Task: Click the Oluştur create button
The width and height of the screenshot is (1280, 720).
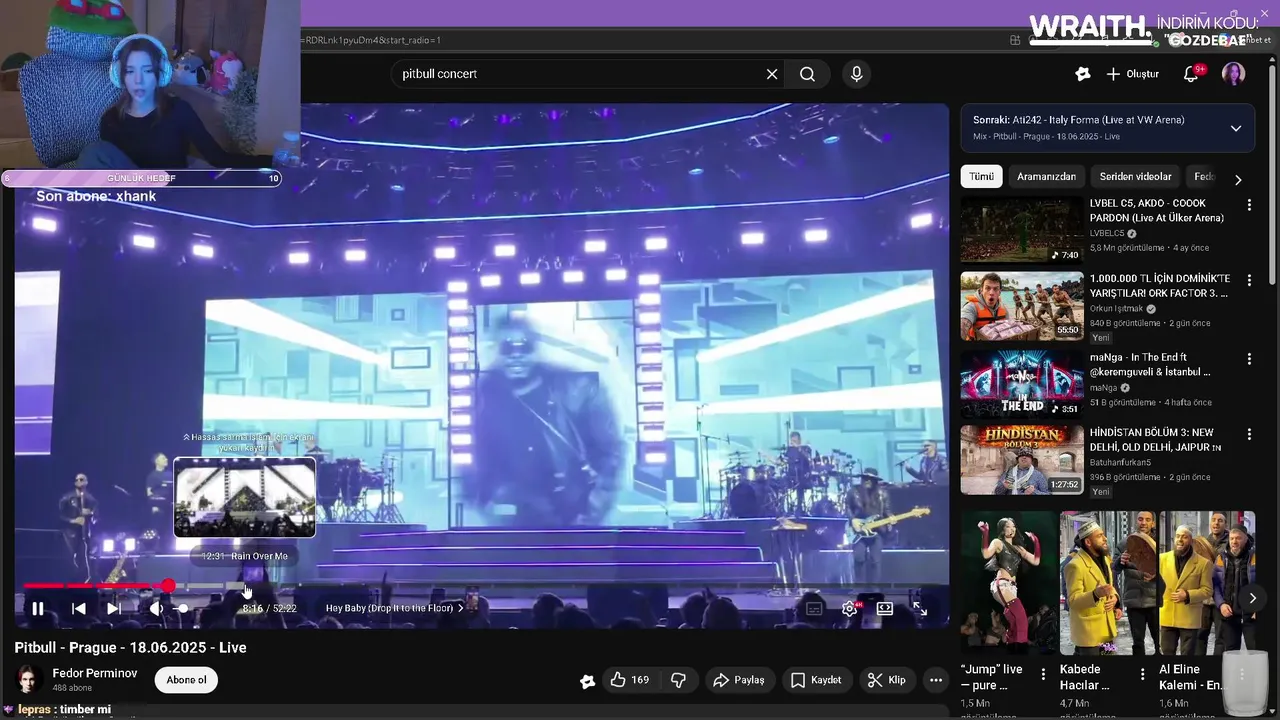Action: click(1133, 74)
